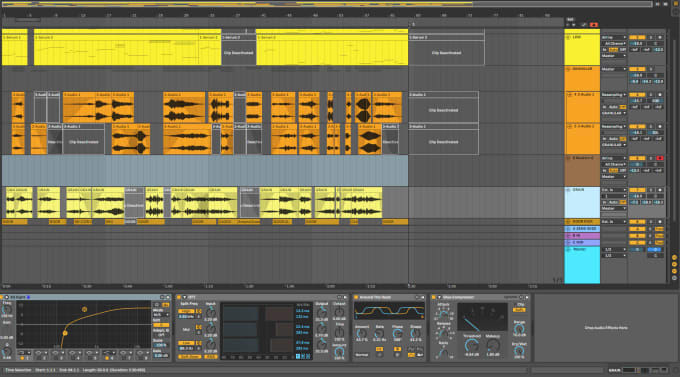
Task: Toggle EQ Eight filter band 6
Action: coord(107,358)
